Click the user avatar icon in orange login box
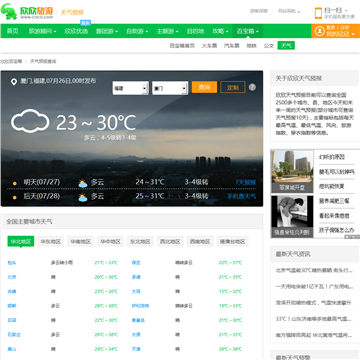This screenshot has height=360, width=360. 320,31
